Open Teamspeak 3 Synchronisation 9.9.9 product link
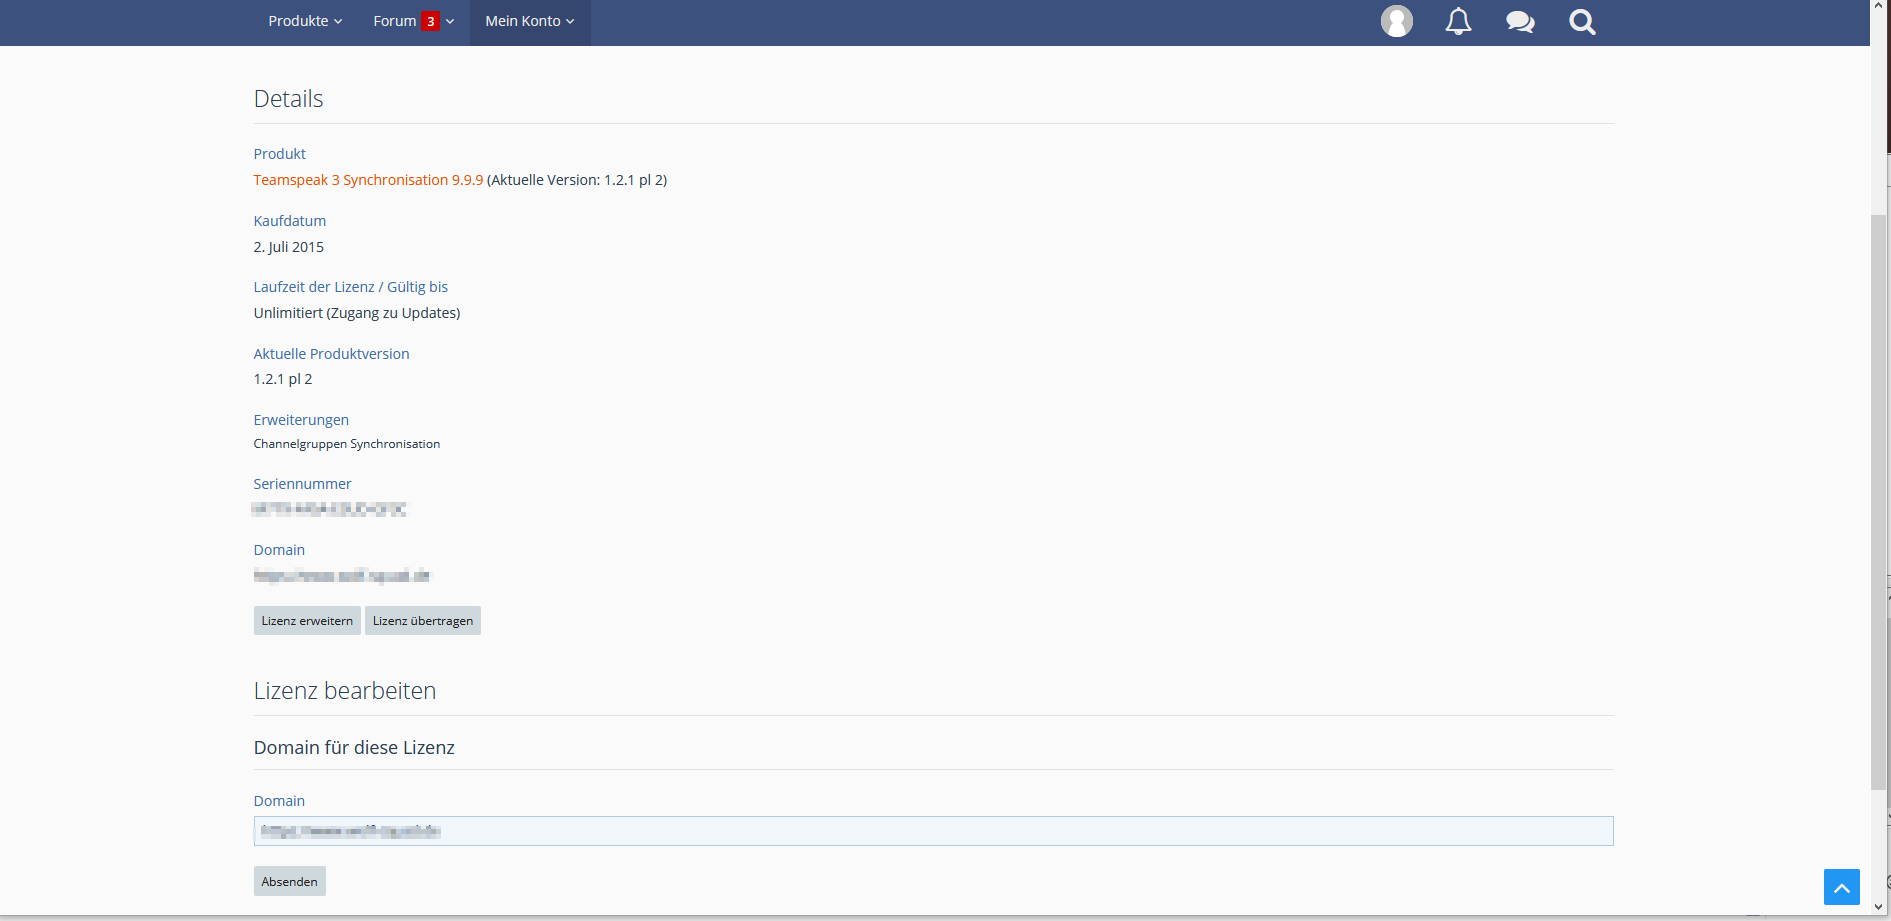1891x921 pixels. pos(368,180)
